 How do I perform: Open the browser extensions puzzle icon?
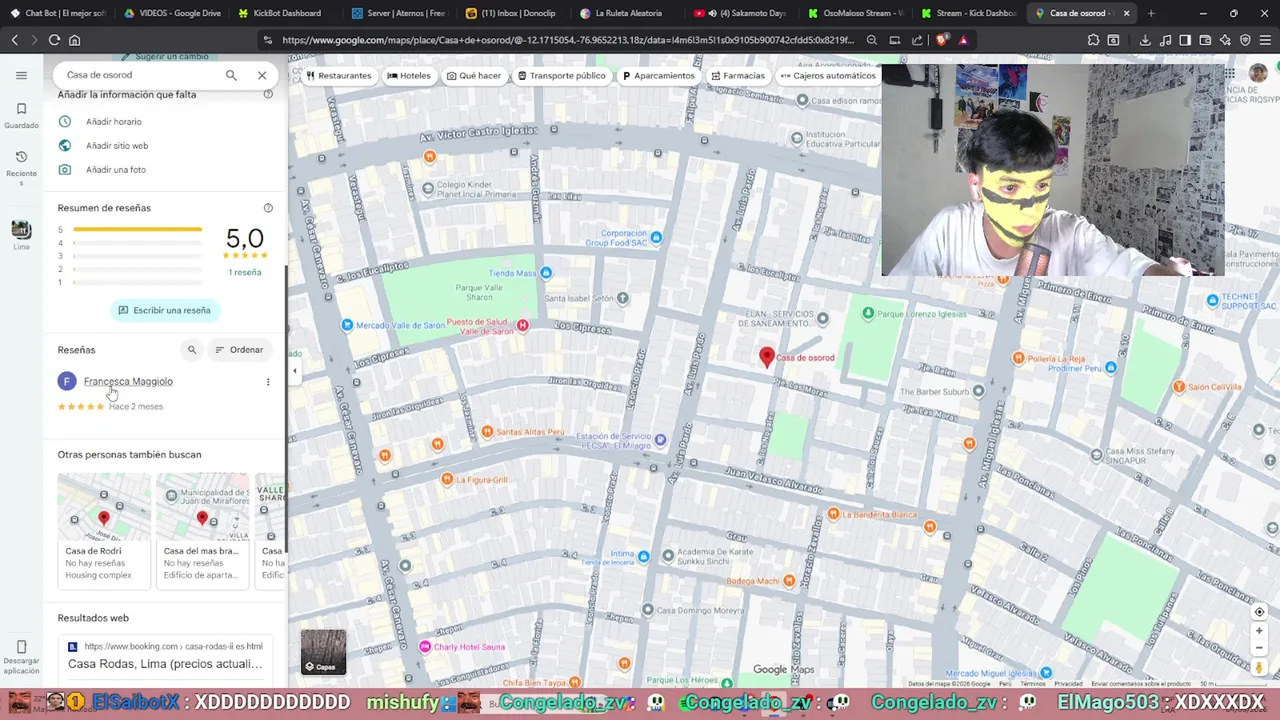pos(1093,40)
